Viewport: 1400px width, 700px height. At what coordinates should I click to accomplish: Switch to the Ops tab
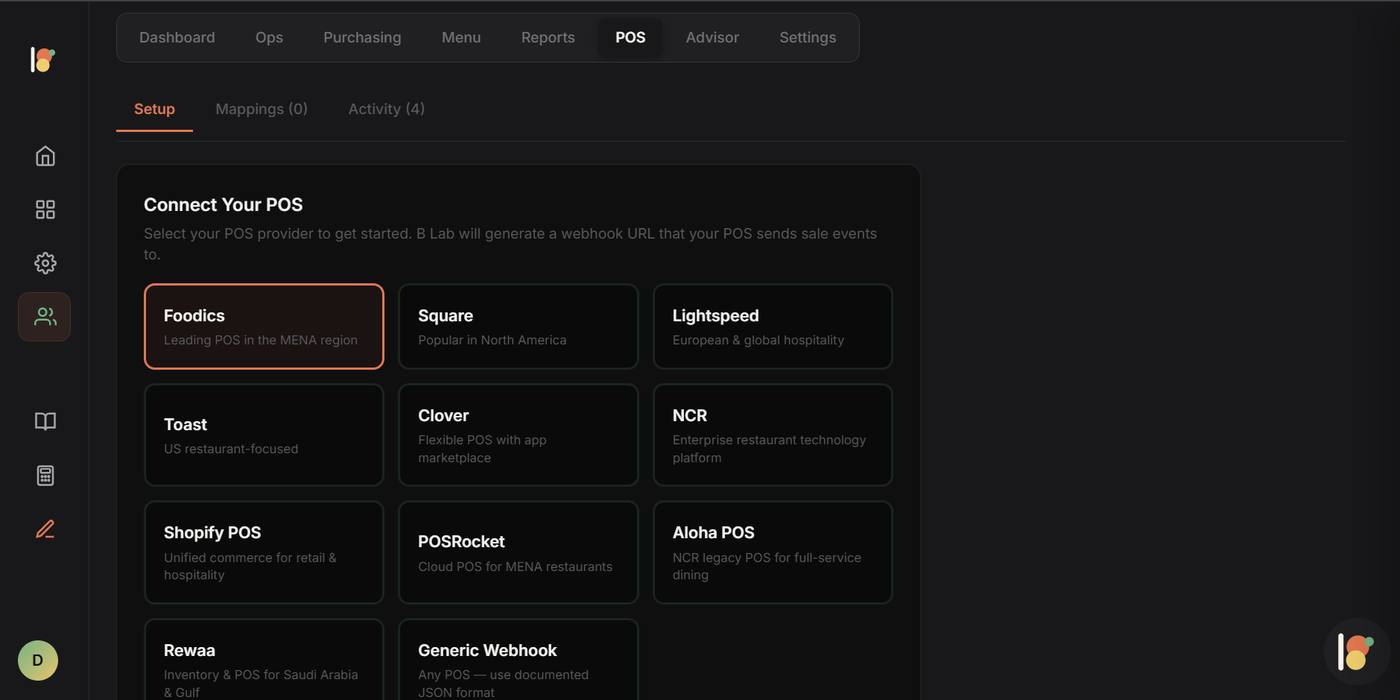tap(269, 38)
